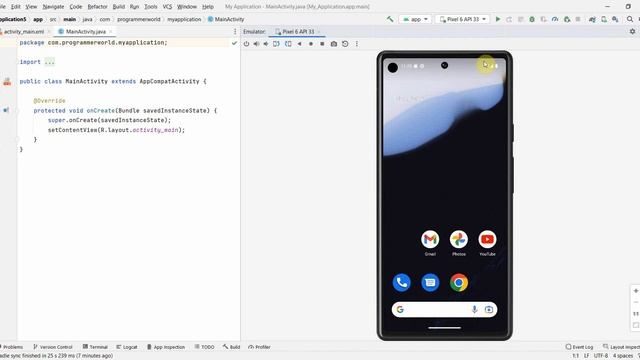The height and width of the screenshot is (360, 640).
Task: Tap Google Lens icon in search bar
Action: (x=489, y=309)
